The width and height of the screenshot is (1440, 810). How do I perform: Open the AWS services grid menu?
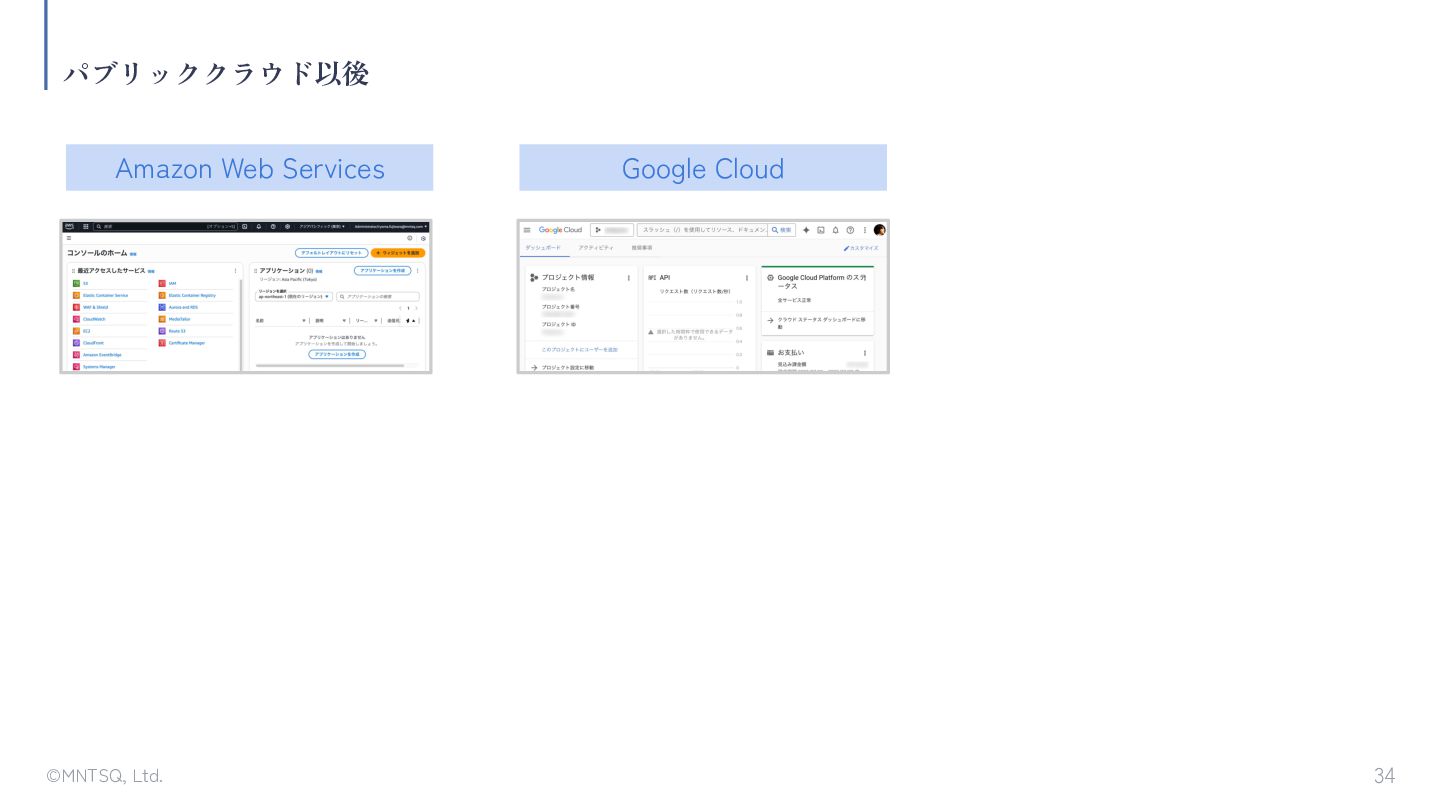coord(86,226)
